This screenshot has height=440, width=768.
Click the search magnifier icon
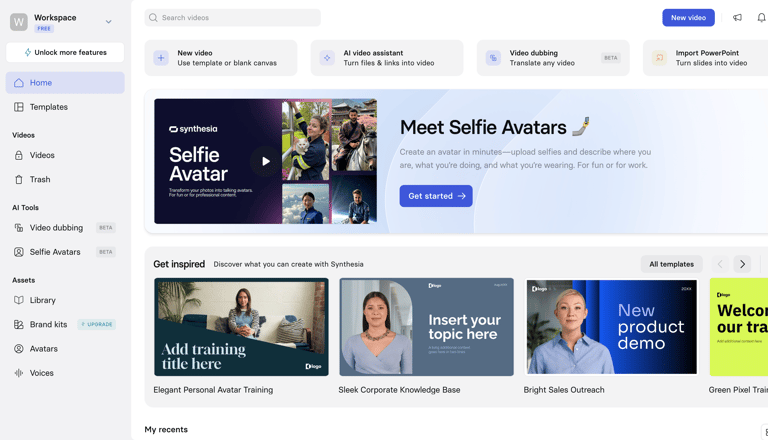coord(153,18)
